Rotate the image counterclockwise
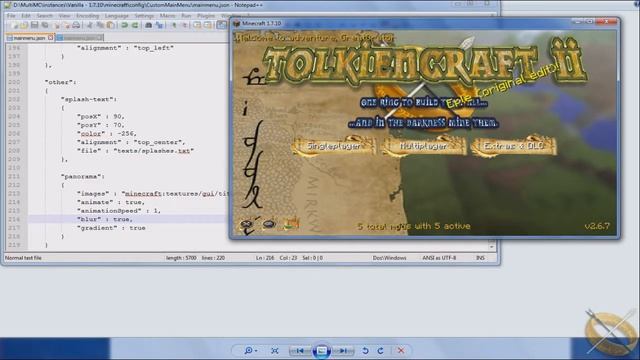The width and height of the screenshot is (640, 360). point(365,351)
